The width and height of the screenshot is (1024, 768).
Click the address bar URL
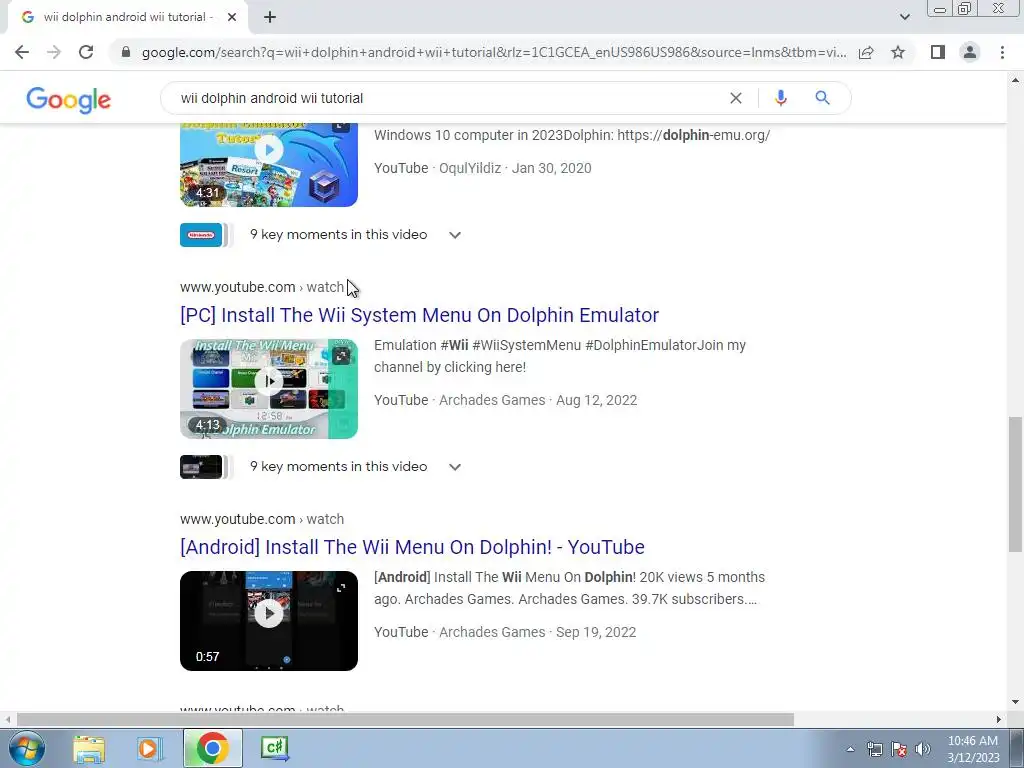pos(494,52)
